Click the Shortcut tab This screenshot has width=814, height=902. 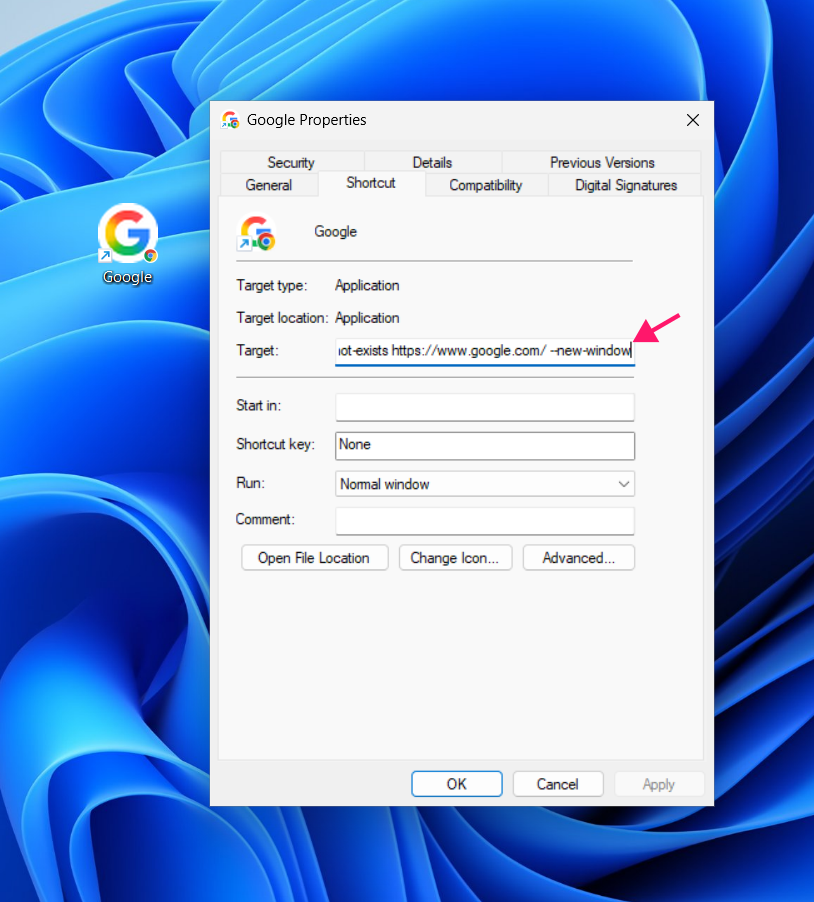click(371, 183)
